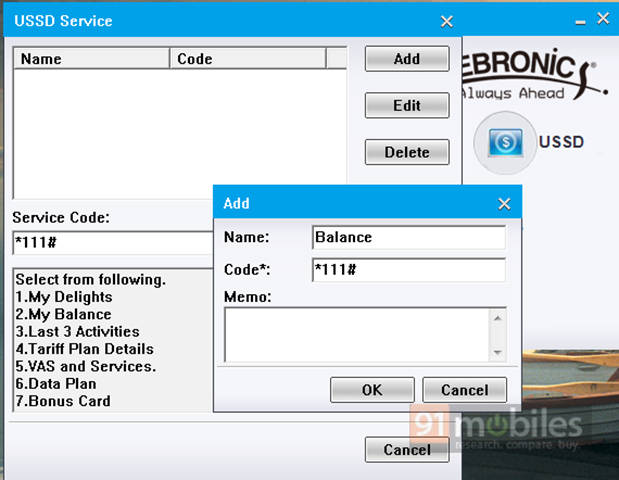Click the Name field containing Balance
The image size is (619, 480).
coord(408,238)
